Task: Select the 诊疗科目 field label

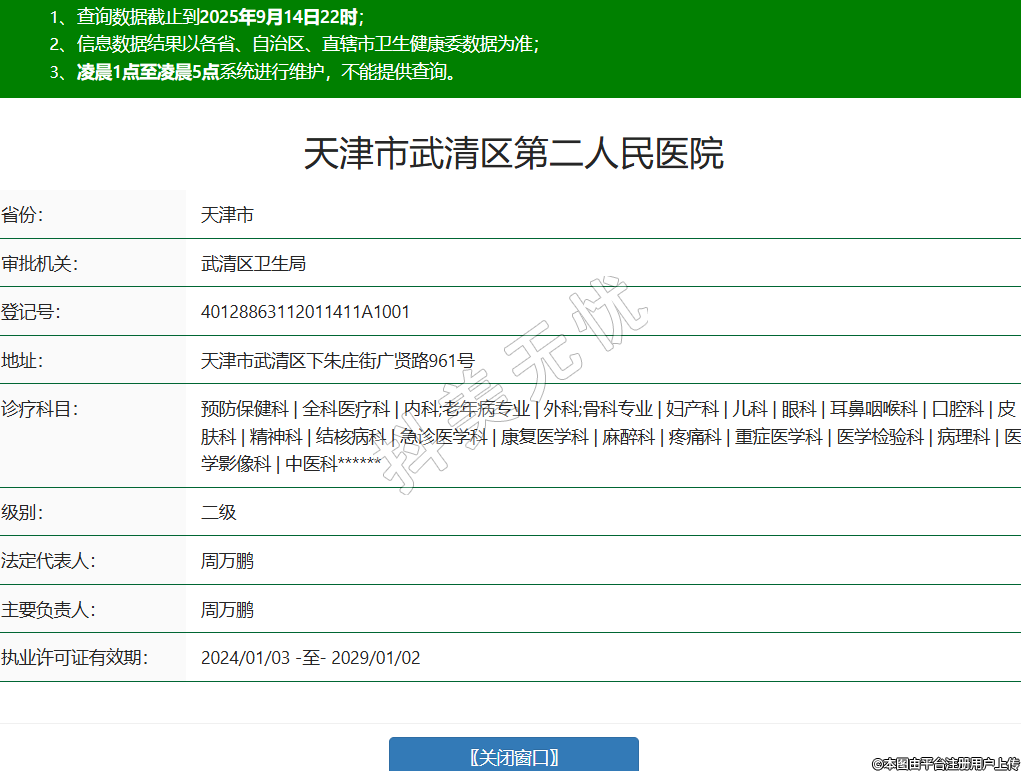Action: click(x=40, y=409)
